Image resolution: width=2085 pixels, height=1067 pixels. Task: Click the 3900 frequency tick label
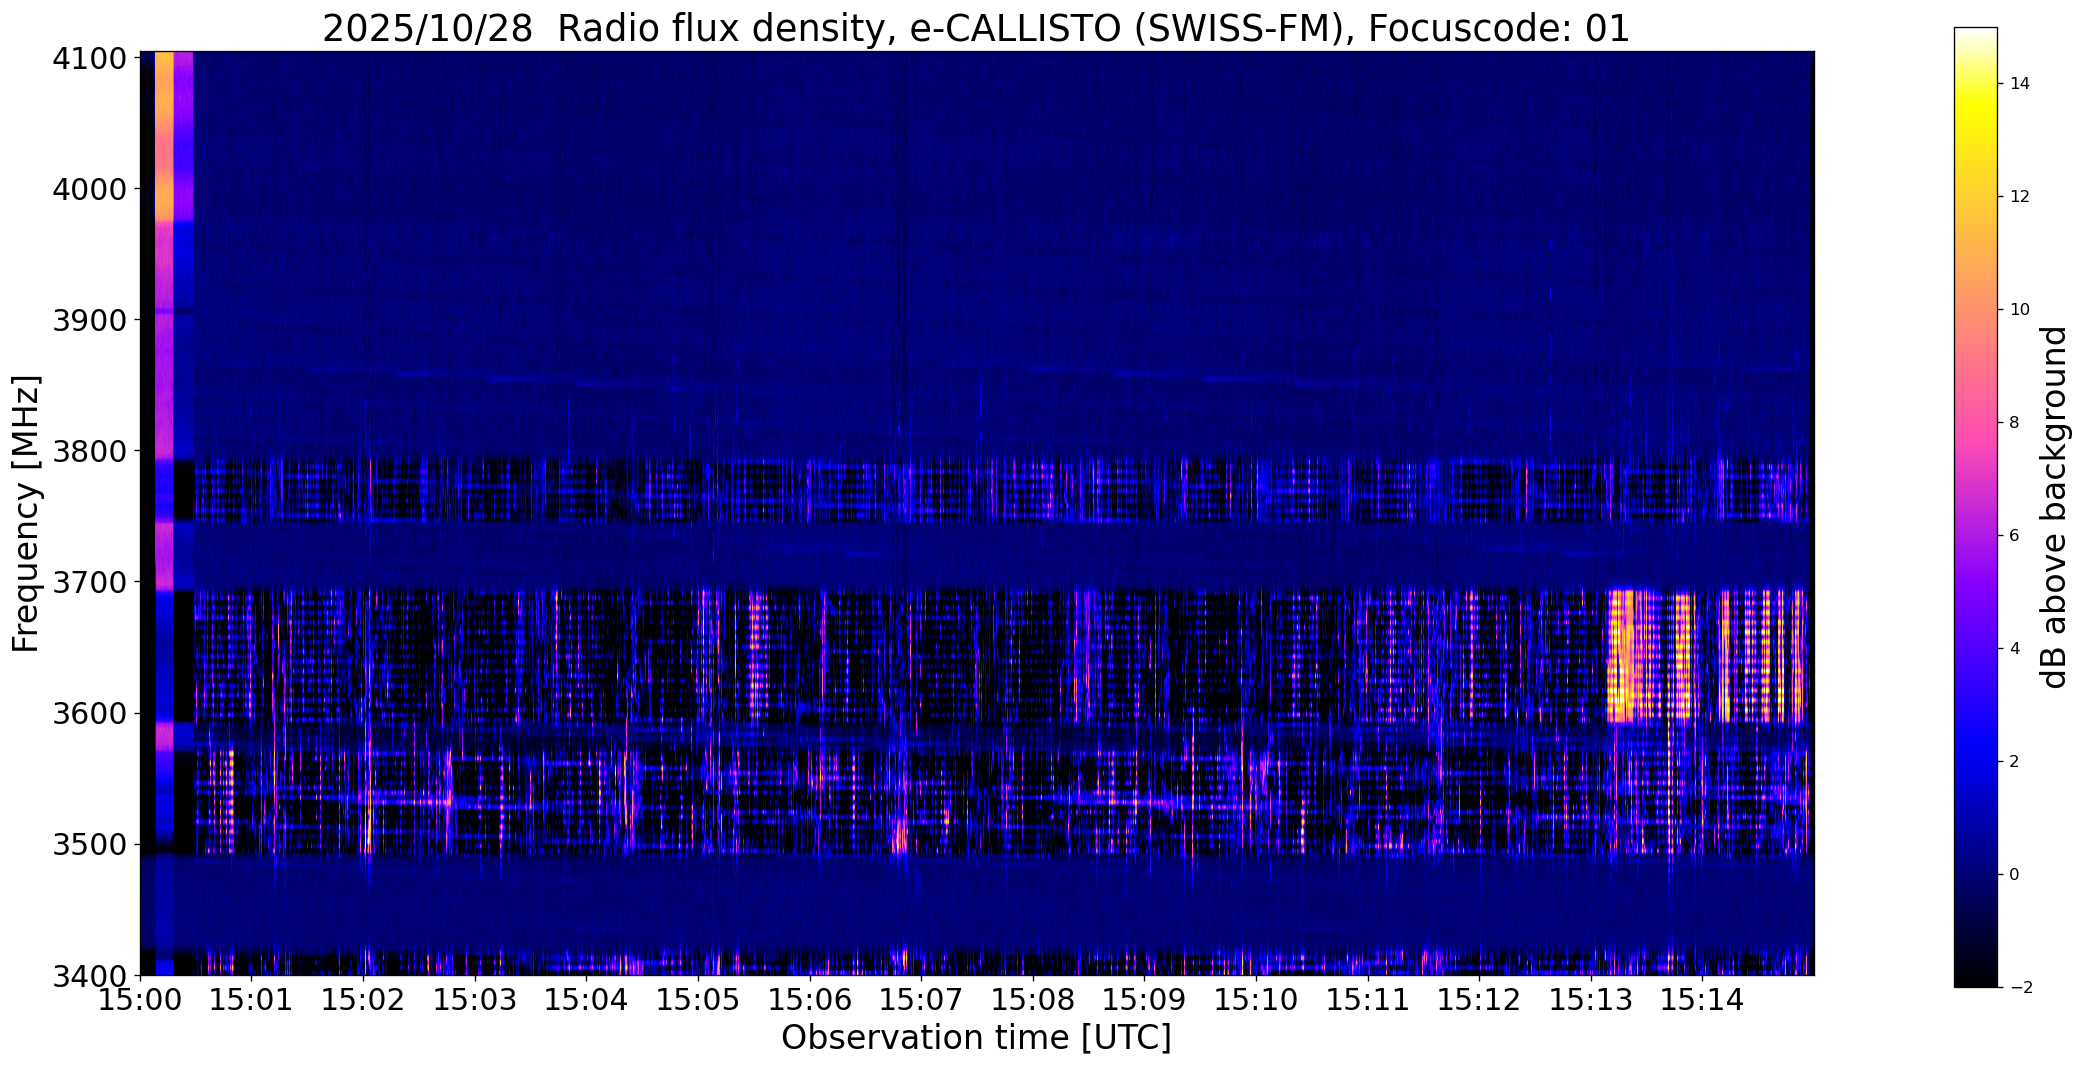tap(89, 321)
